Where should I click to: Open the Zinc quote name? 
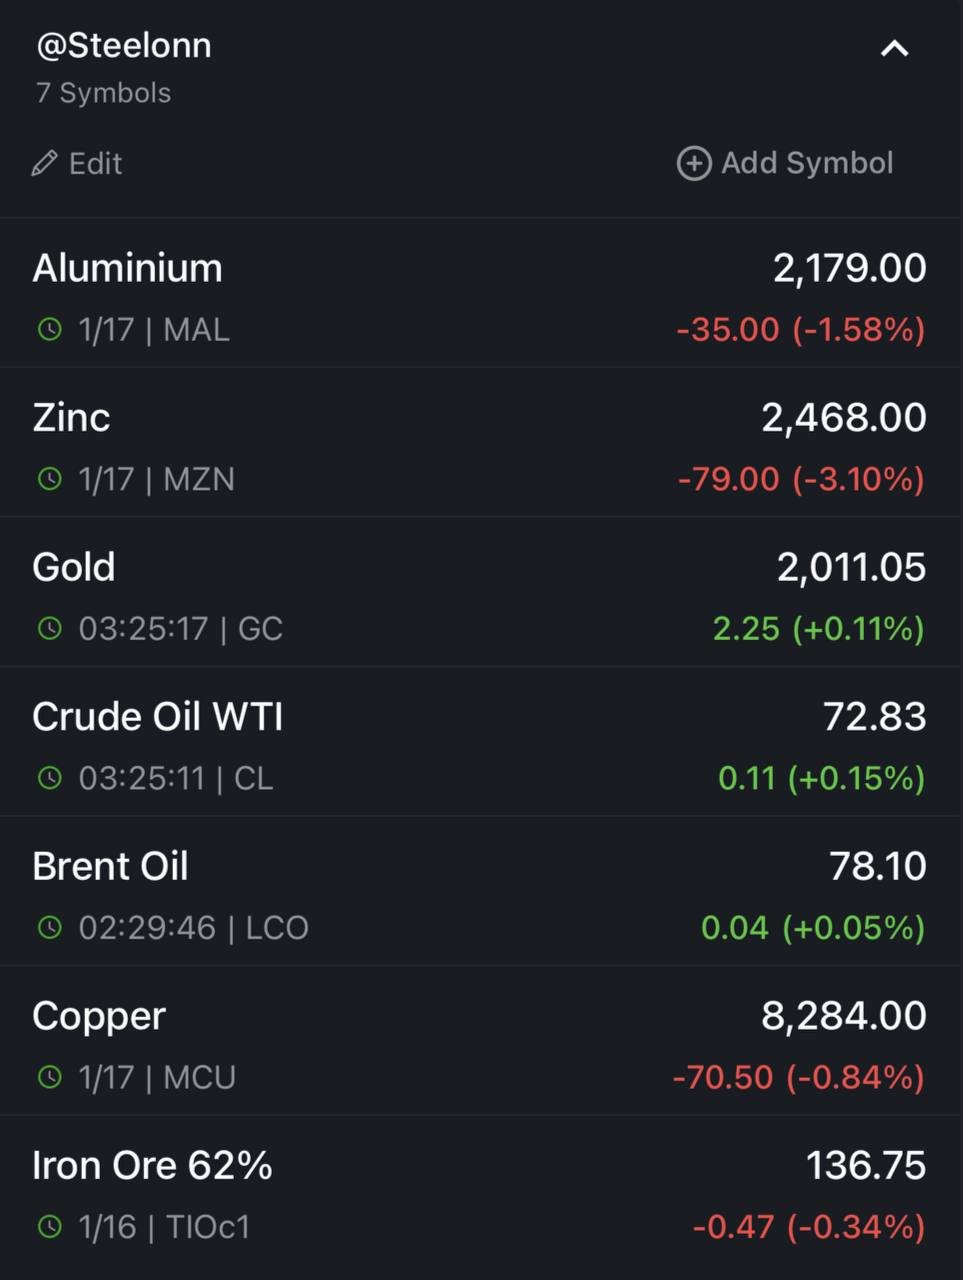point(71,418)
